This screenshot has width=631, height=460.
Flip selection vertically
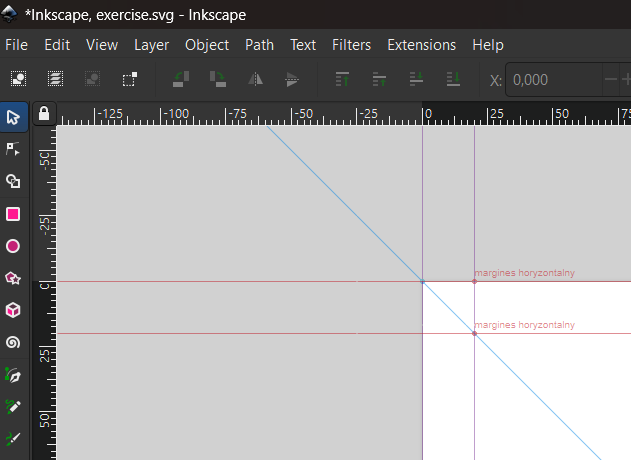click(x=292, y=79)
